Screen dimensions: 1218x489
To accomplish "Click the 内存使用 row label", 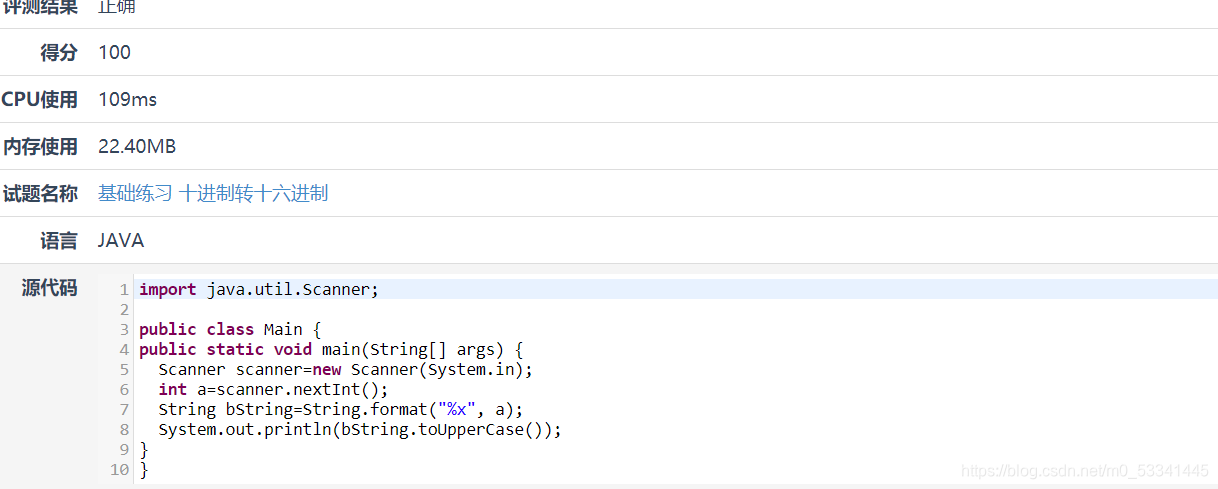I will click(40, 146).
